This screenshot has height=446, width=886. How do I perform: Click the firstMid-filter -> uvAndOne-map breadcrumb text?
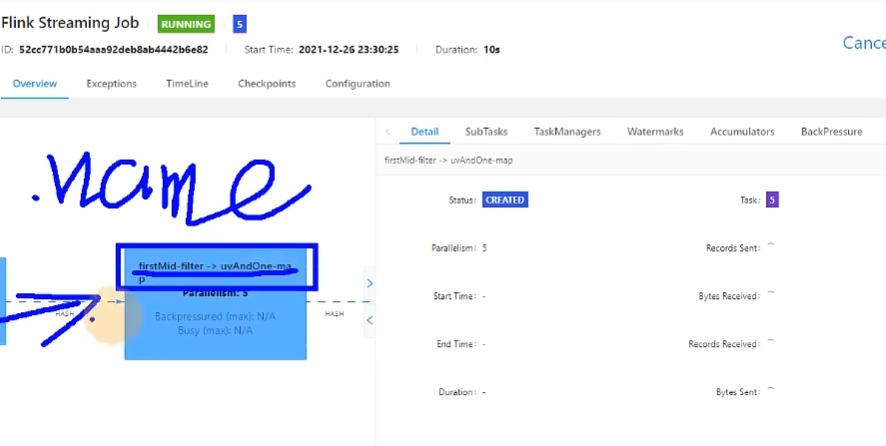[x=449, y=161]
